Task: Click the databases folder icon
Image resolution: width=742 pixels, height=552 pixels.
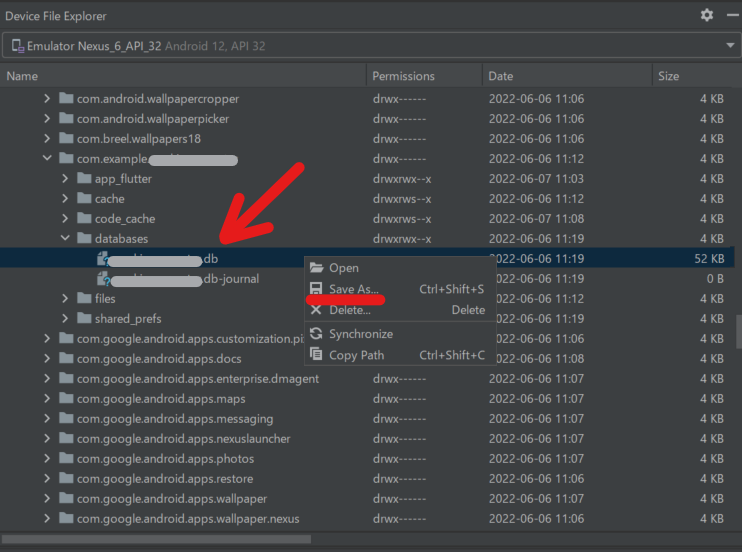Action: coord(84,238)
